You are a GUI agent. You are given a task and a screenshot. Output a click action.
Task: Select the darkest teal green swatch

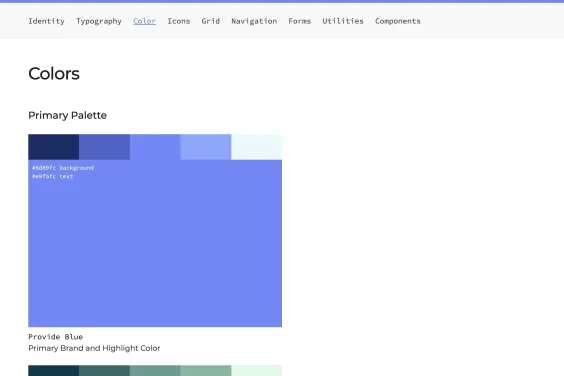pyautogui.click(x=54, y=371)
